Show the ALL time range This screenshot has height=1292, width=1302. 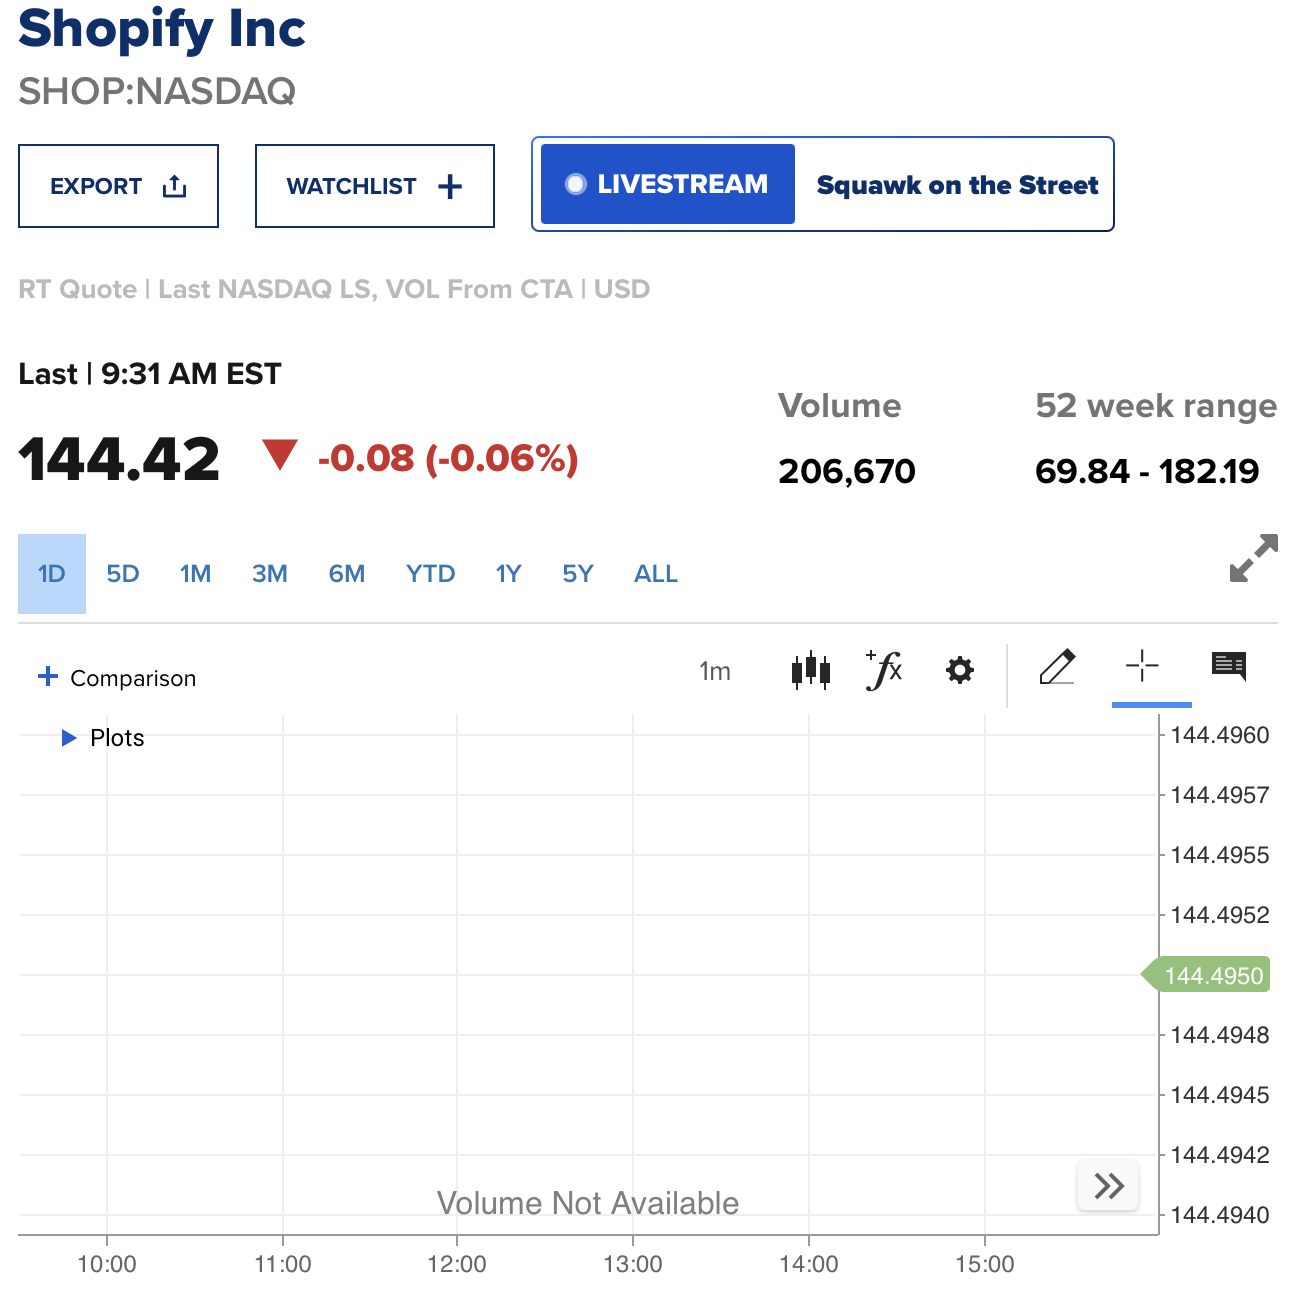point(655,574)
